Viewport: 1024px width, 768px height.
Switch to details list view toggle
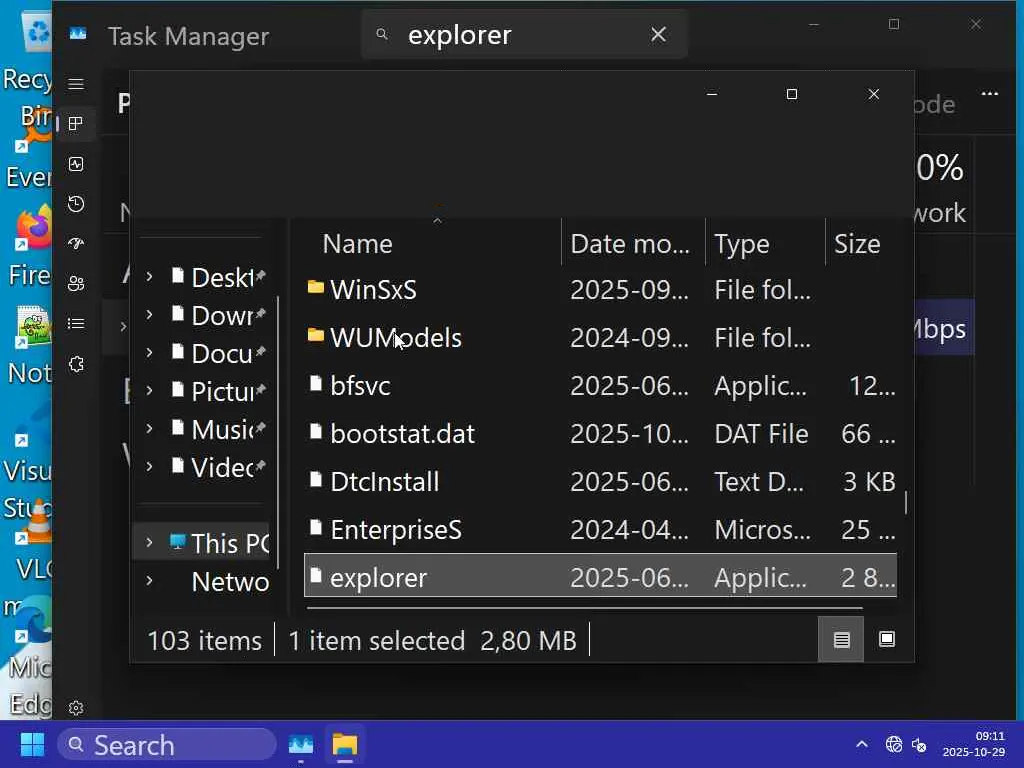tap(841, 640)
